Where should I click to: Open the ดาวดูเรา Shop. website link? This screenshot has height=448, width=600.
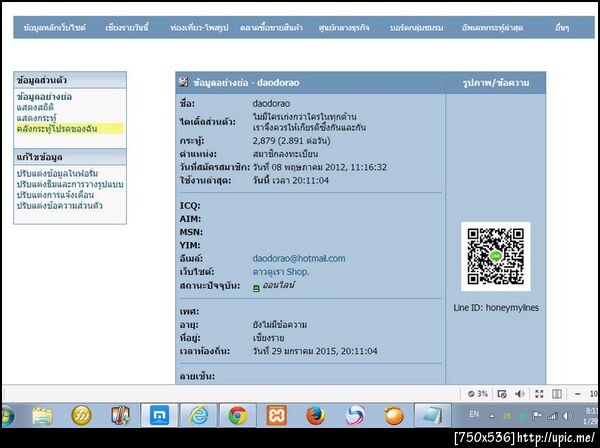(281, 272)
